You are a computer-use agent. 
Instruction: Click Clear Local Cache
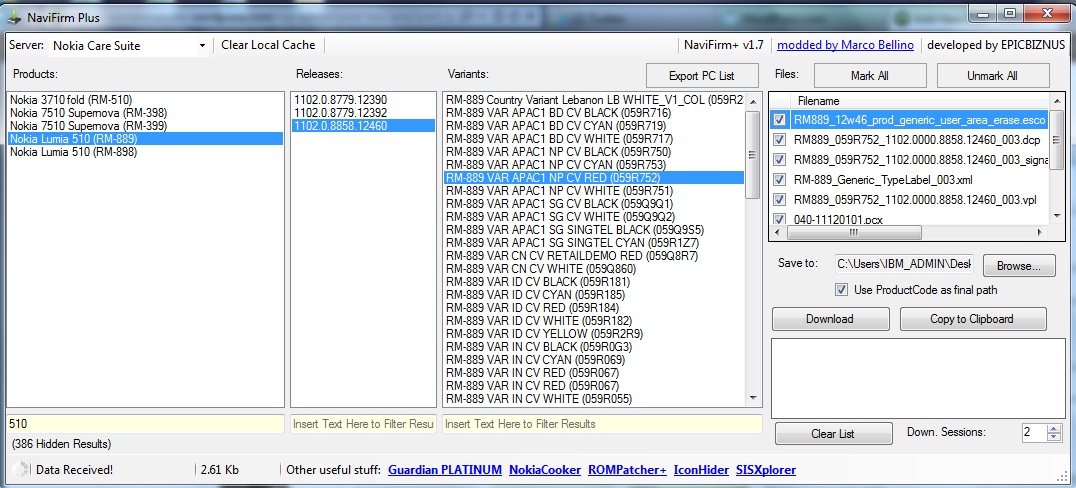(x=268, y=45)
